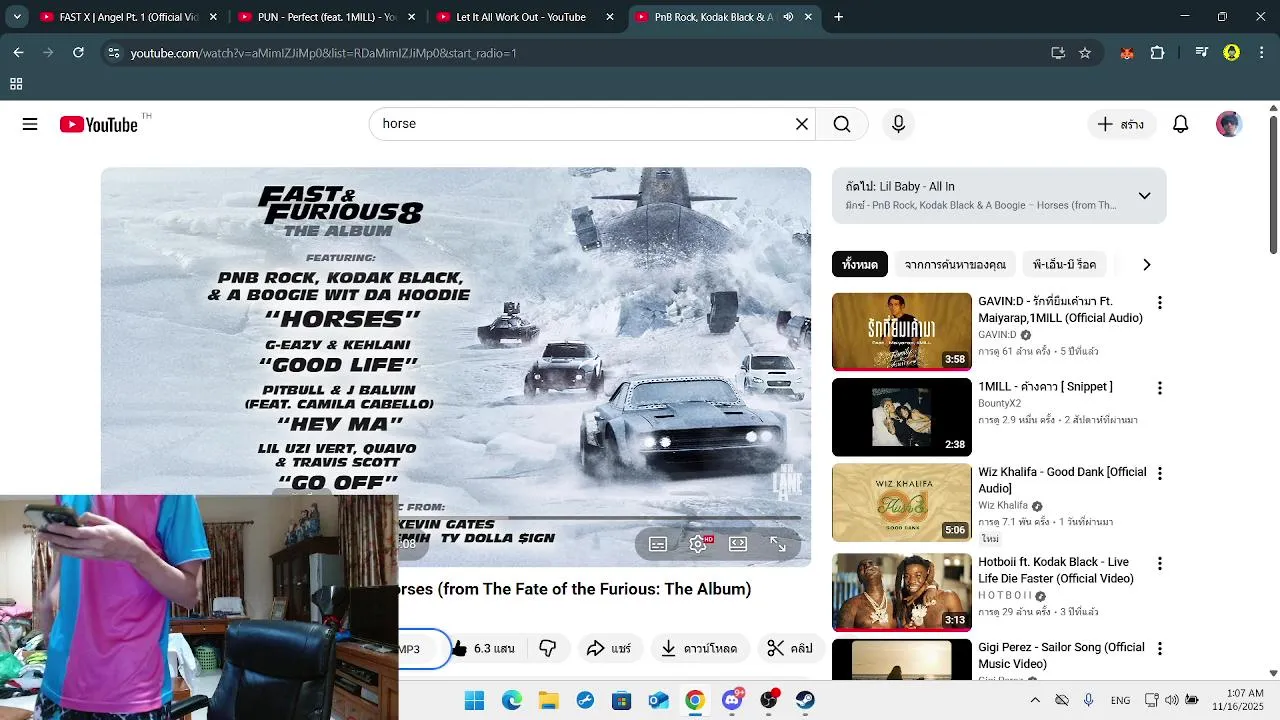
Task: Share the video via แชร์ button
Action: tap(609, 649)
